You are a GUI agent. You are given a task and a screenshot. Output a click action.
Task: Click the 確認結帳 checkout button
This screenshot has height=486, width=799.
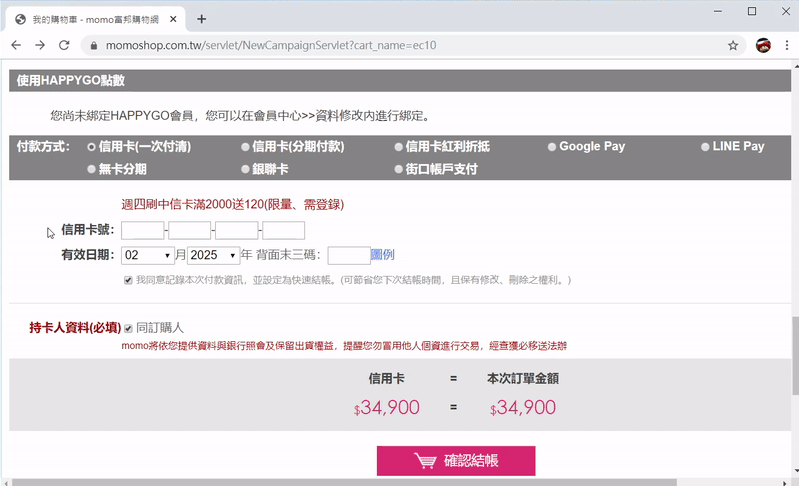(x=456, y=461)
